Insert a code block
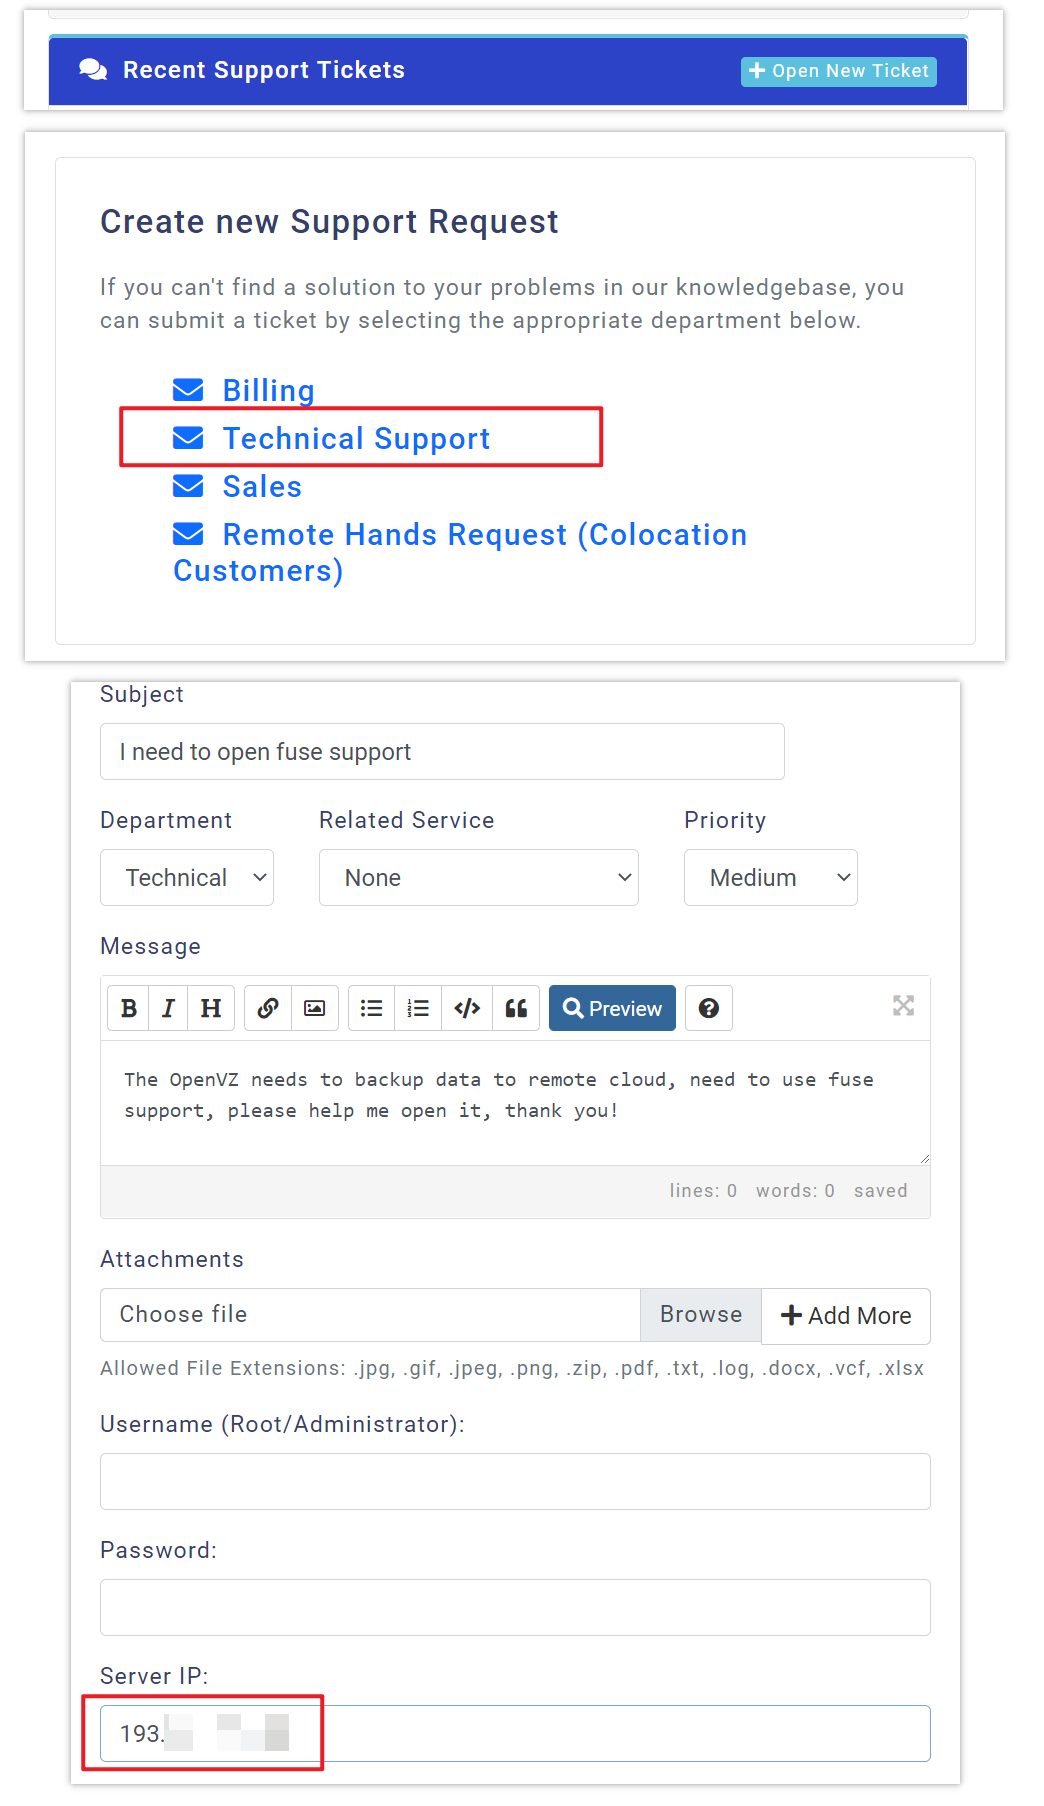The image size is (1044, 1806). (467, 1008)
